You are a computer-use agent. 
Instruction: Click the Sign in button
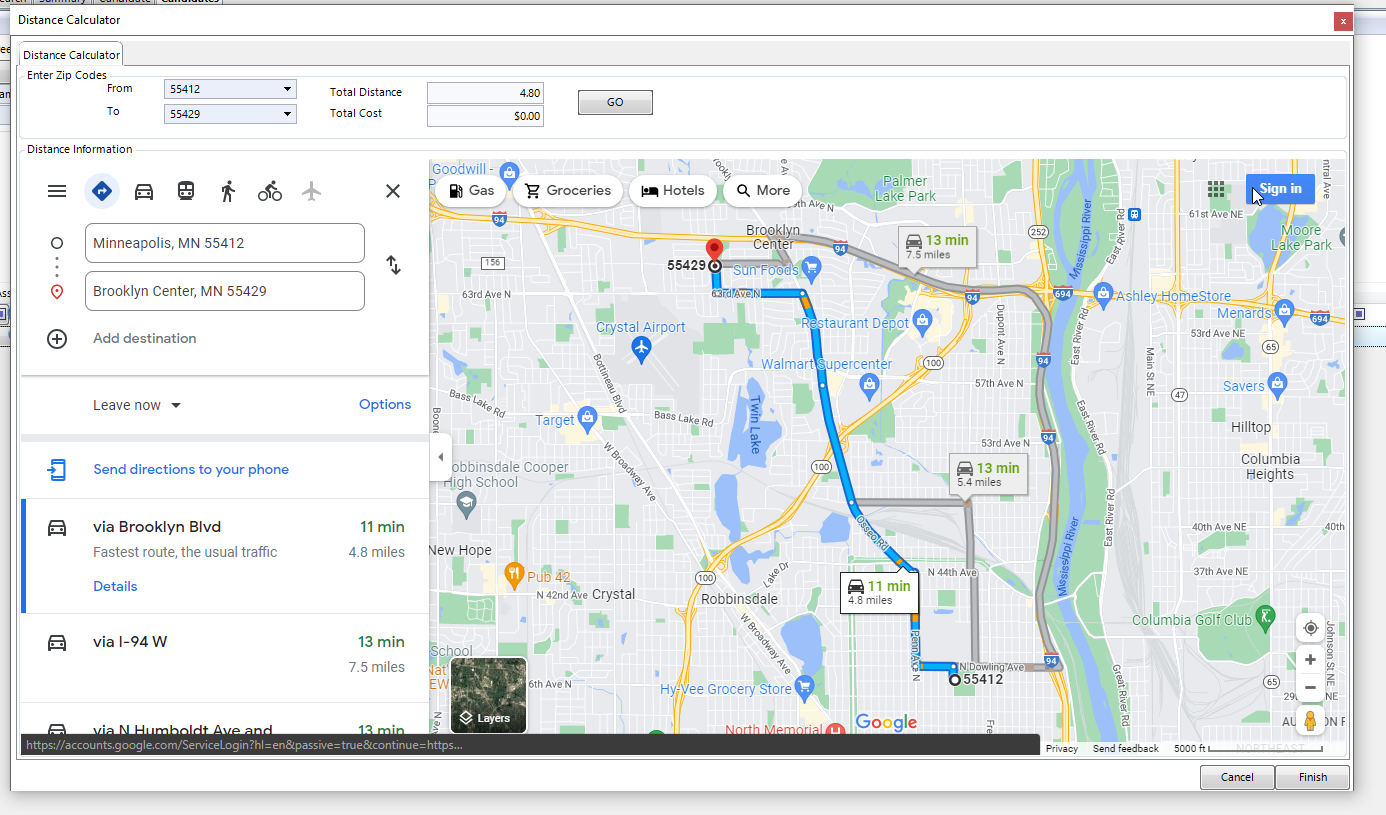[x=1280, y=189]
